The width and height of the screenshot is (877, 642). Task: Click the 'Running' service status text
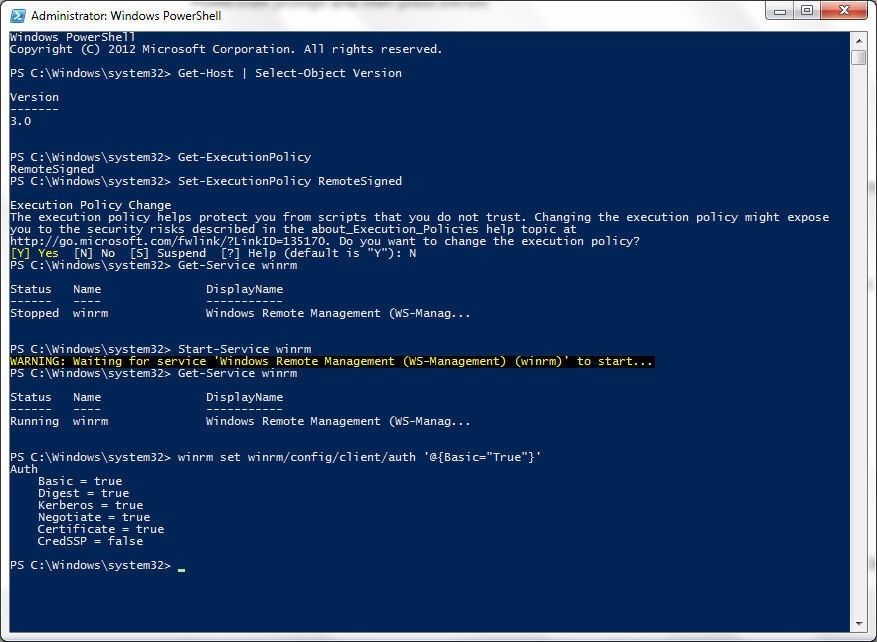click(x=34, y=421)
